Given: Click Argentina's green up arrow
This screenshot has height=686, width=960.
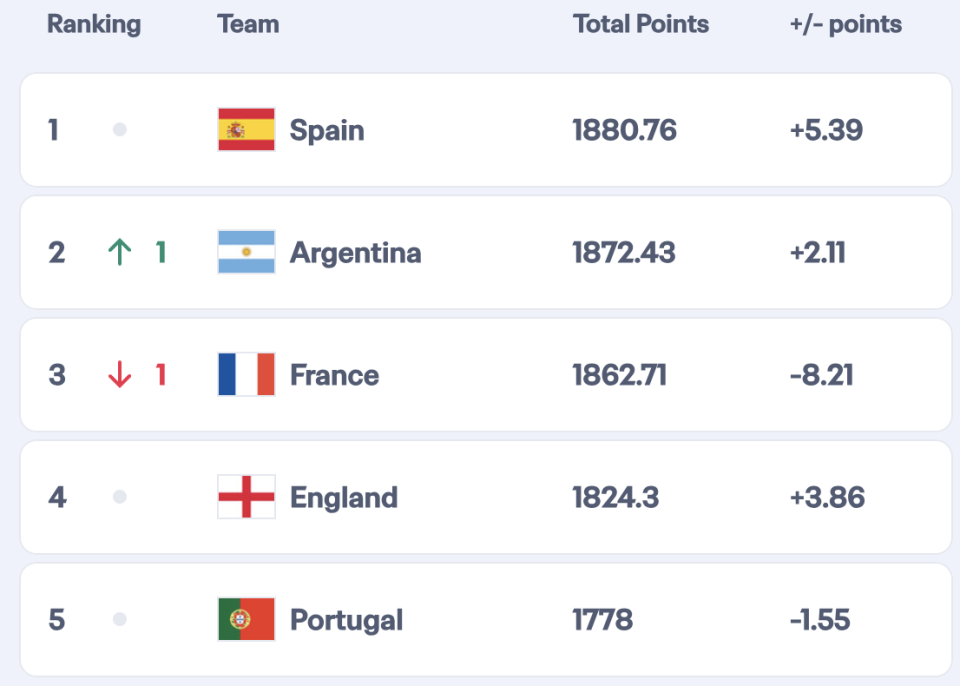Looking at the screenshot, I should (119, 252).
